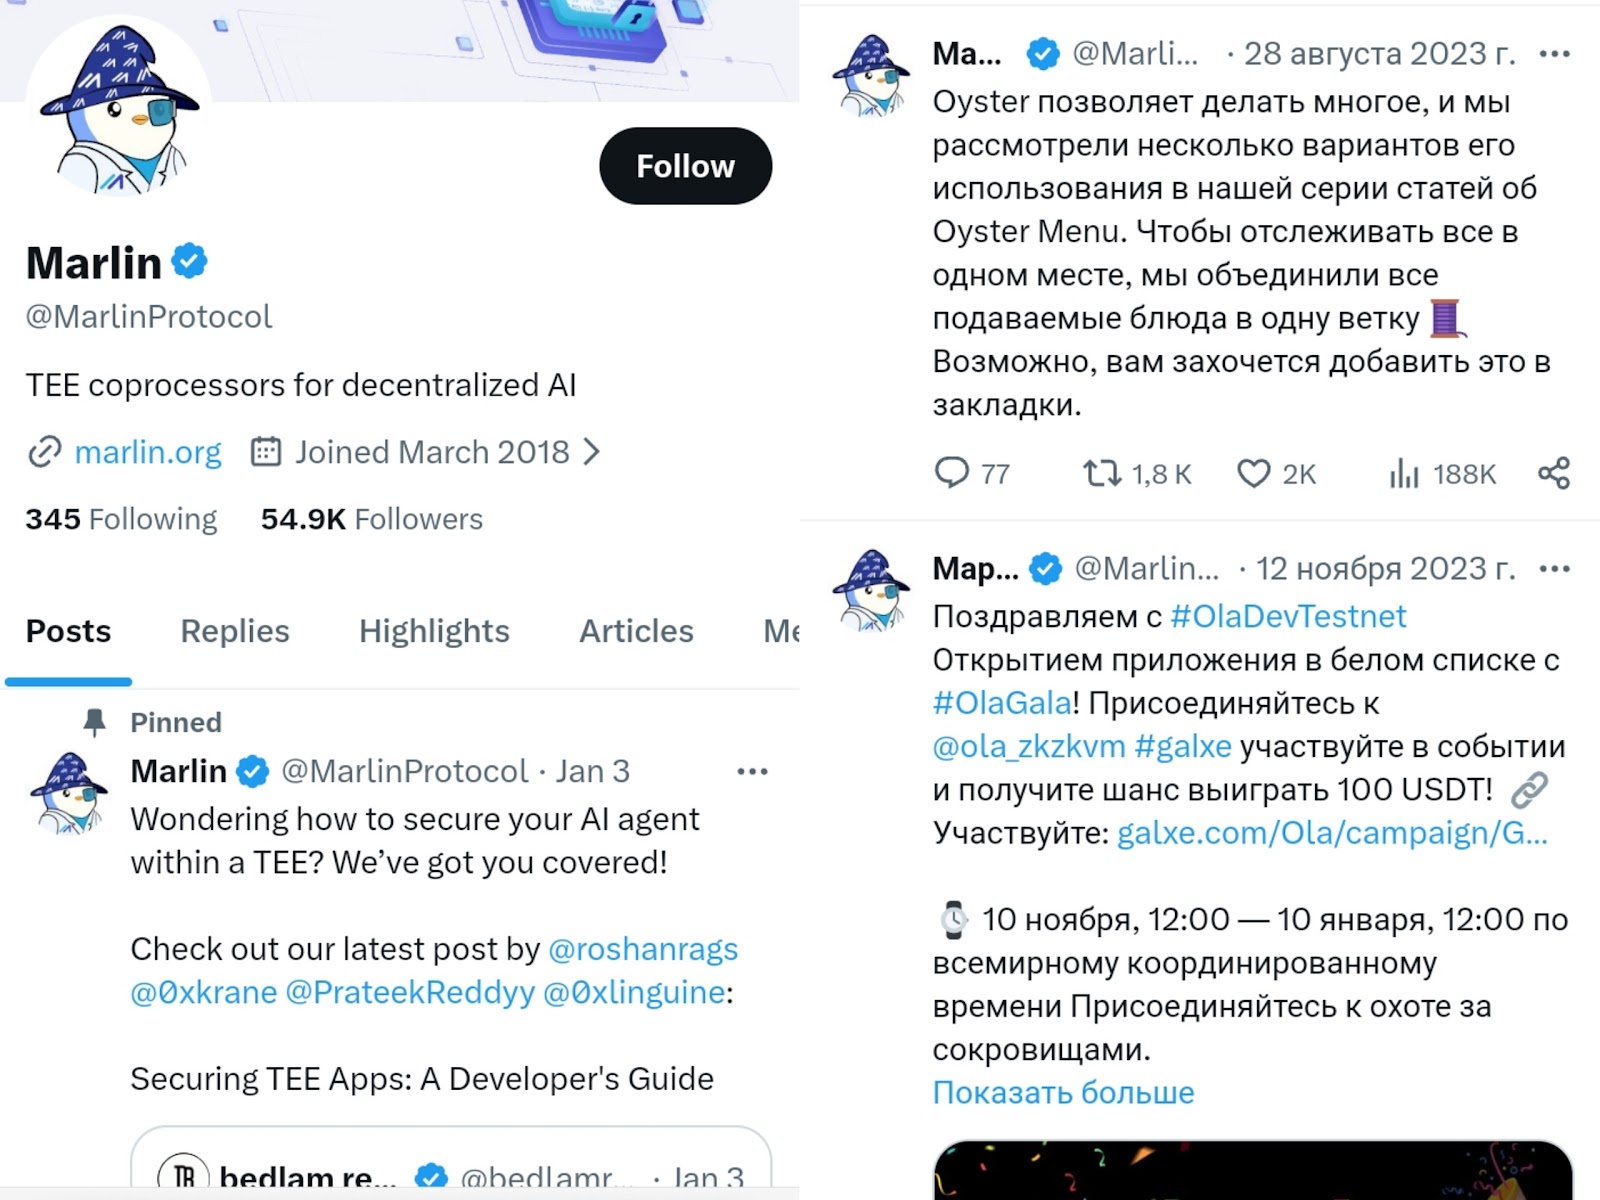
Task: Click the Показать больше link
Action: [x=1063, y=1092]
